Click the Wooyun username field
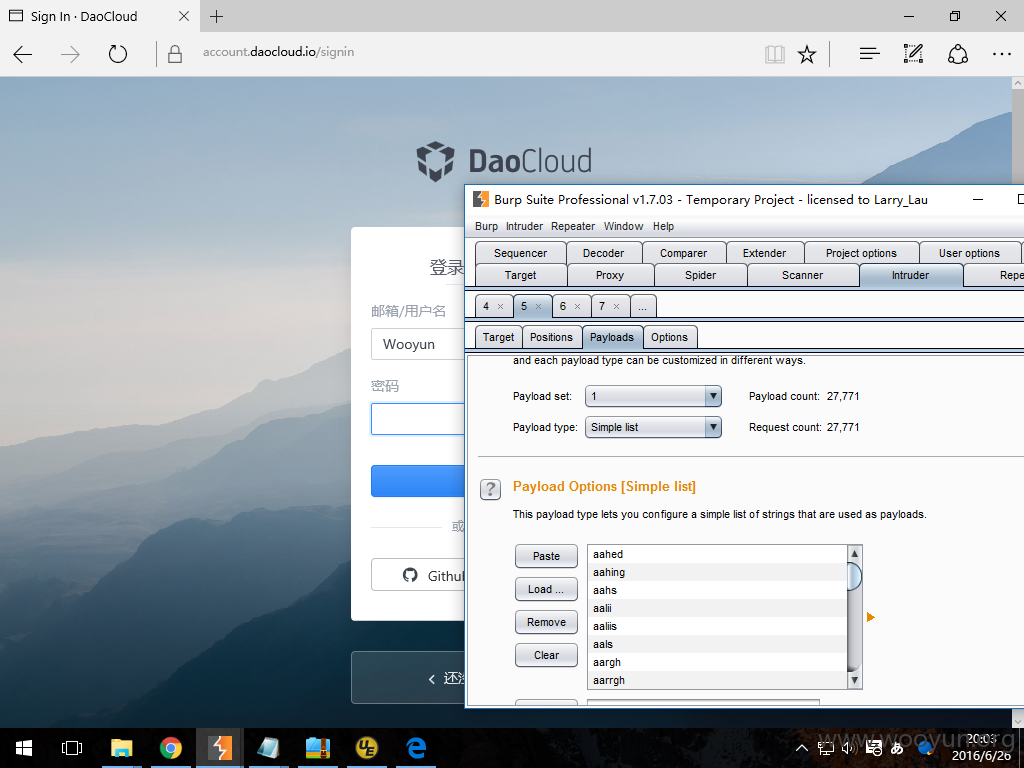The height and width of the screenshot is (768, 1024). click(417, 344)
